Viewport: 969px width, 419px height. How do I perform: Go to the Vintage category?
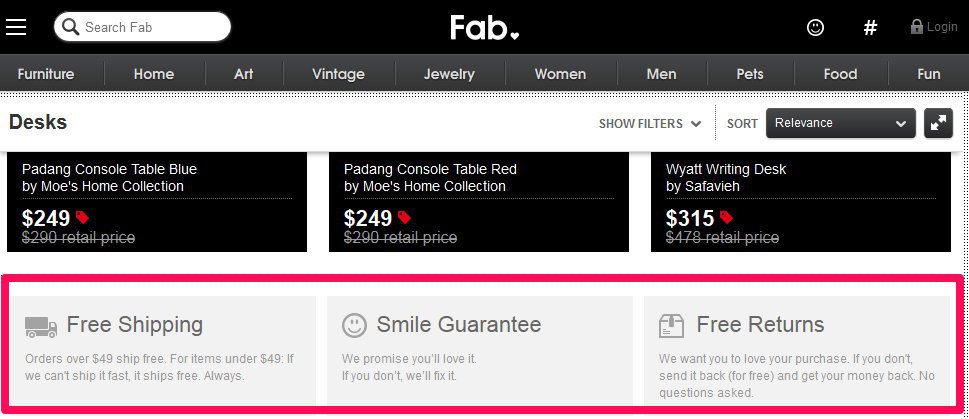(x=338, y=74)
